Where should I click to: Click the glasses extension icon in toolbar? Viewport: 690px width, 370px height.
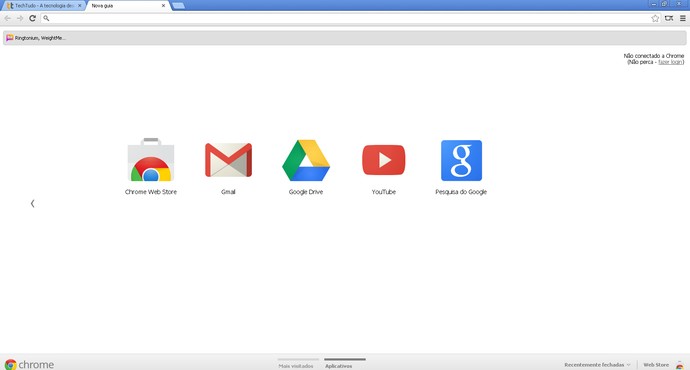pos(669,18)
